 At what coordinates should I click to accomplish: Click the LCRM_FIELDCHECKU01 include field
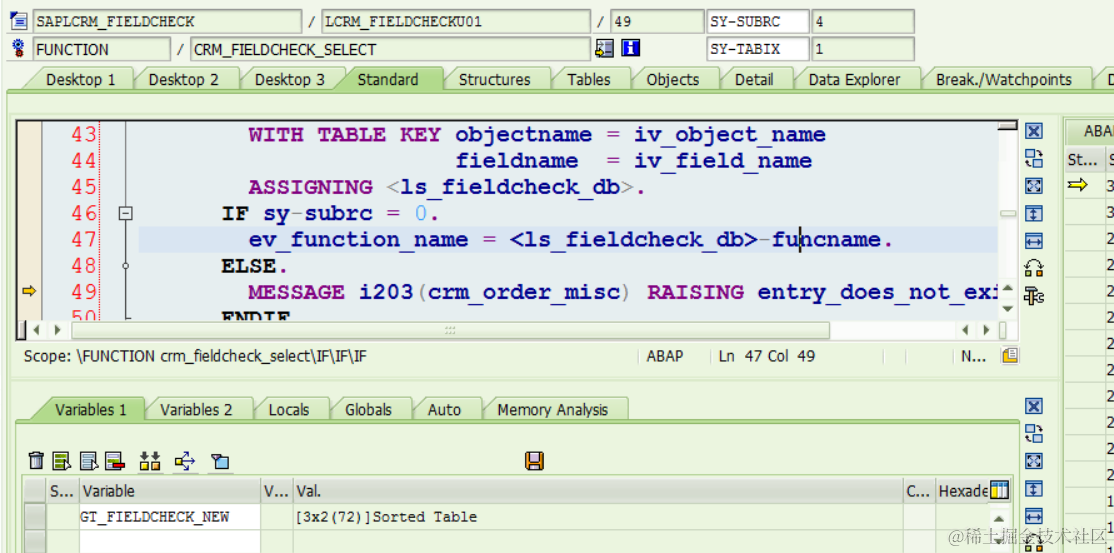(456, 21)
